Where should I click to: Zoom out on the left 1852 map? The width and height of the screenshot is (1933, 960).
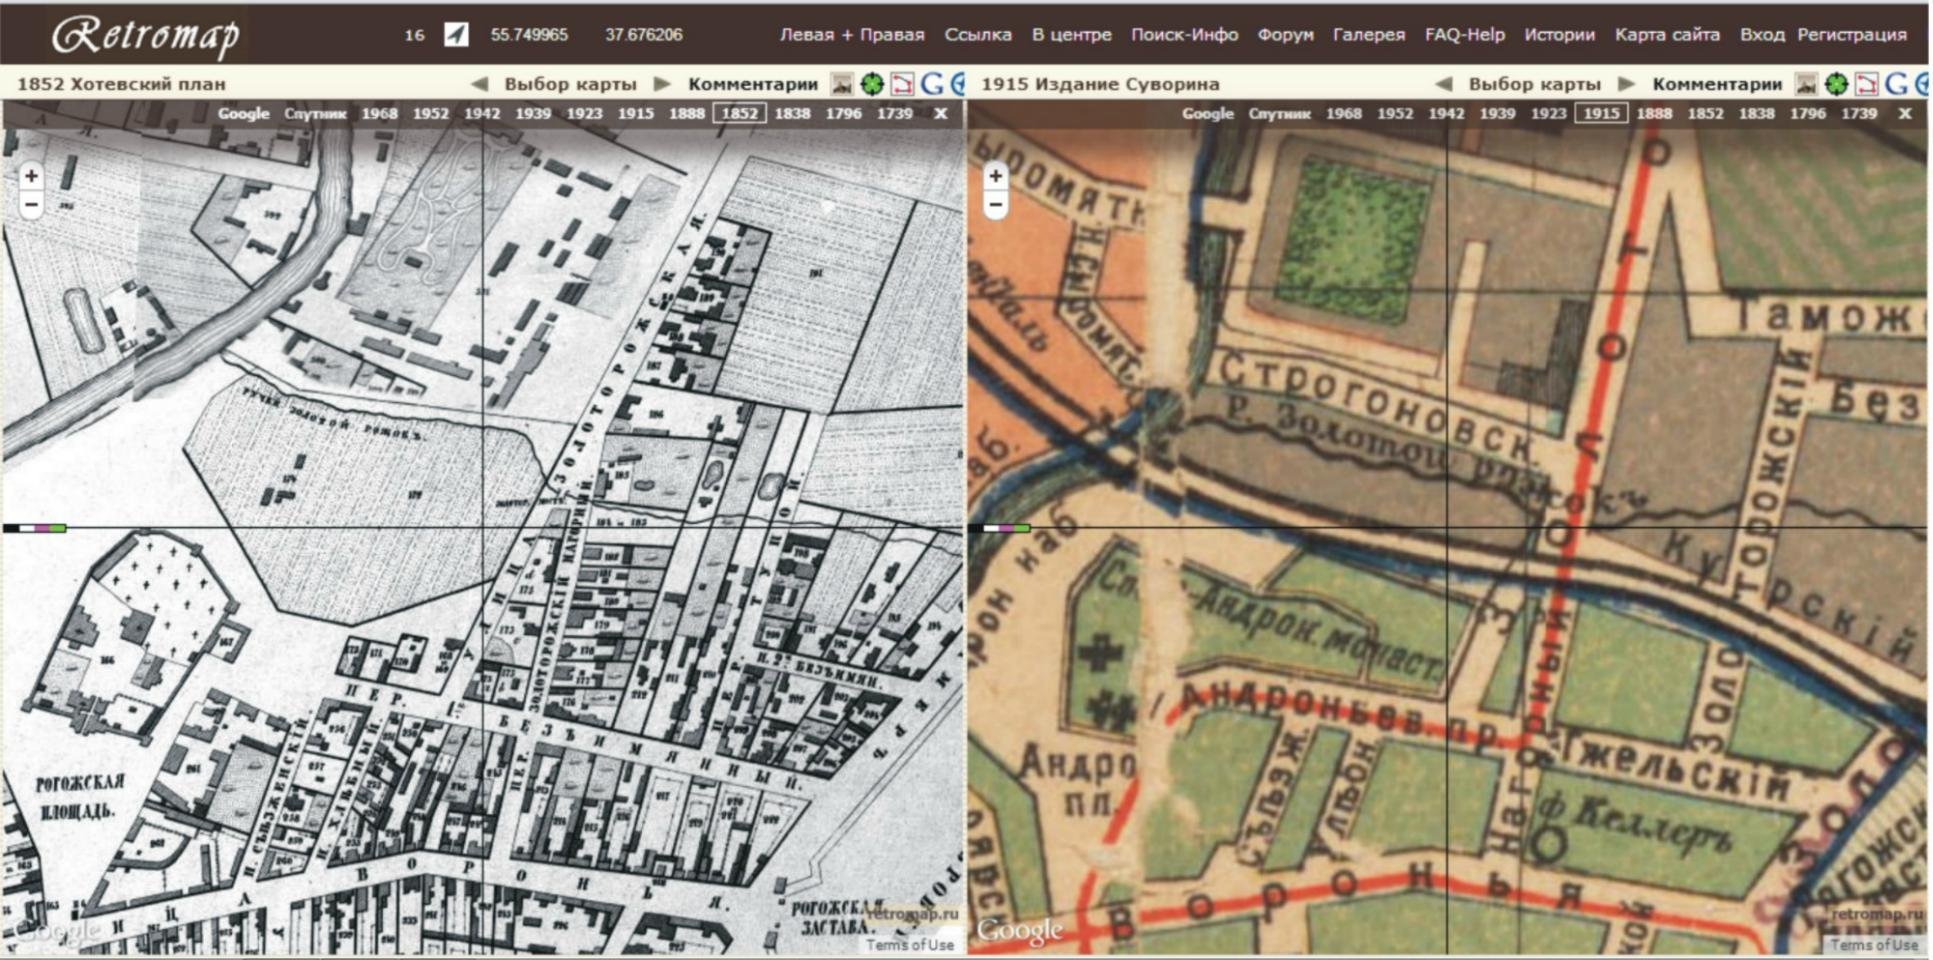click(x=31, y=205)
